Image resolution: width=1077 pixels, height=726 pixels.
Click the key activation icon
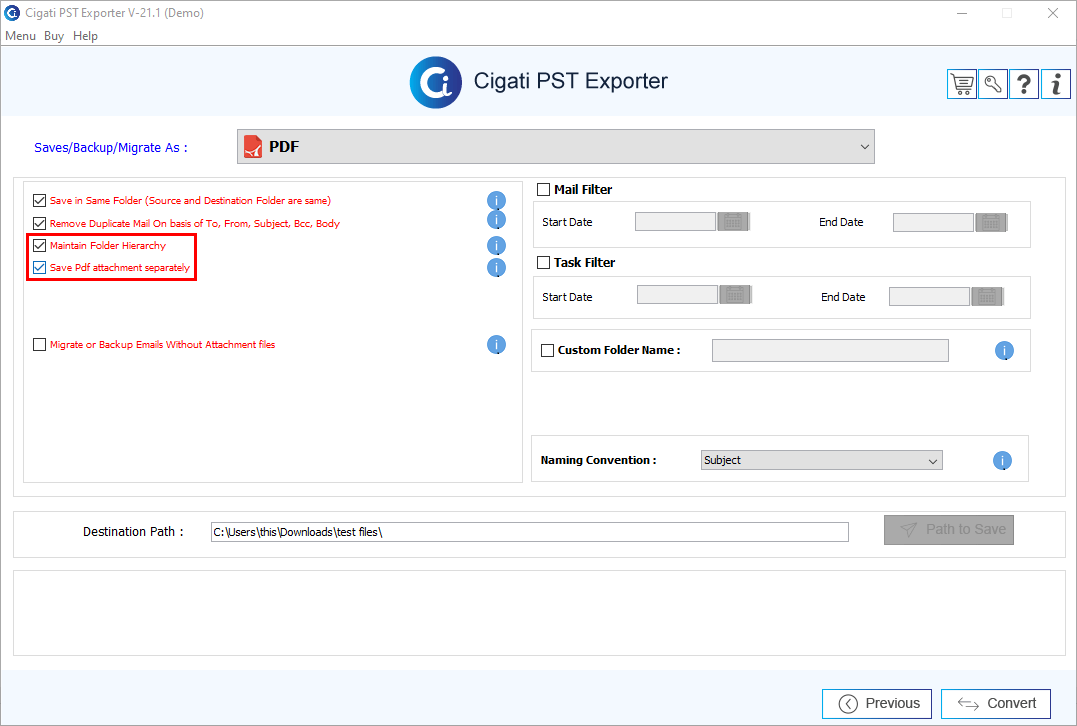(993, 84)
